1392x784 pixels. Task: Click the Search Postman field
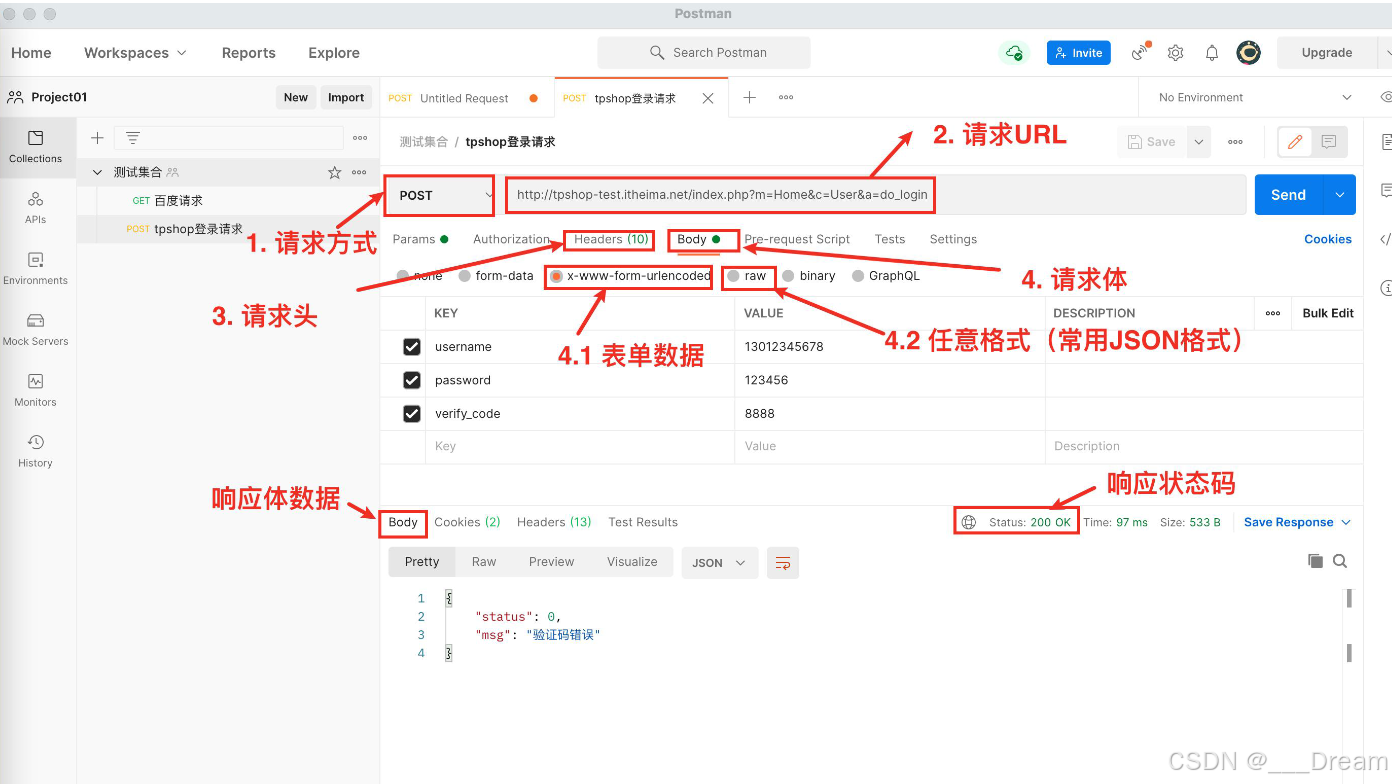tap(704, 53)
